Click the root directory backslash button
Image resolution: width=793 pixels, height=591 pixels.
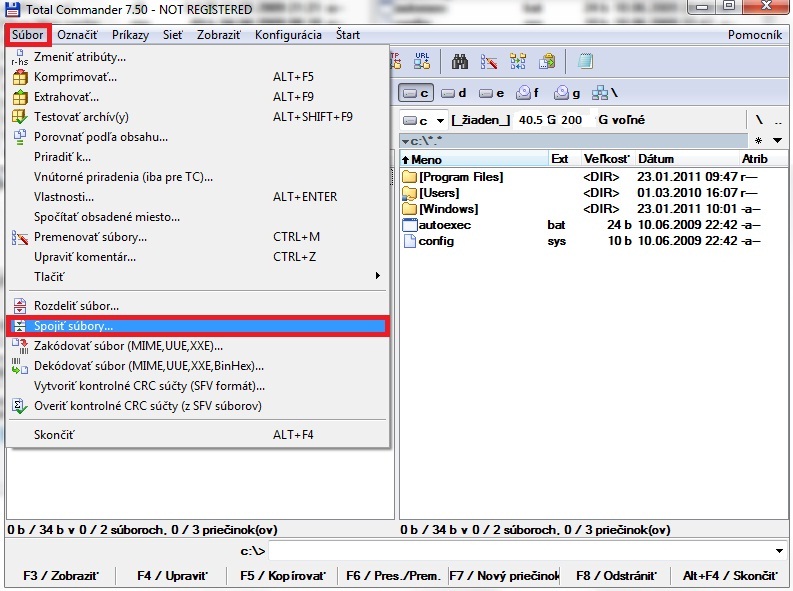coord(759,120)
